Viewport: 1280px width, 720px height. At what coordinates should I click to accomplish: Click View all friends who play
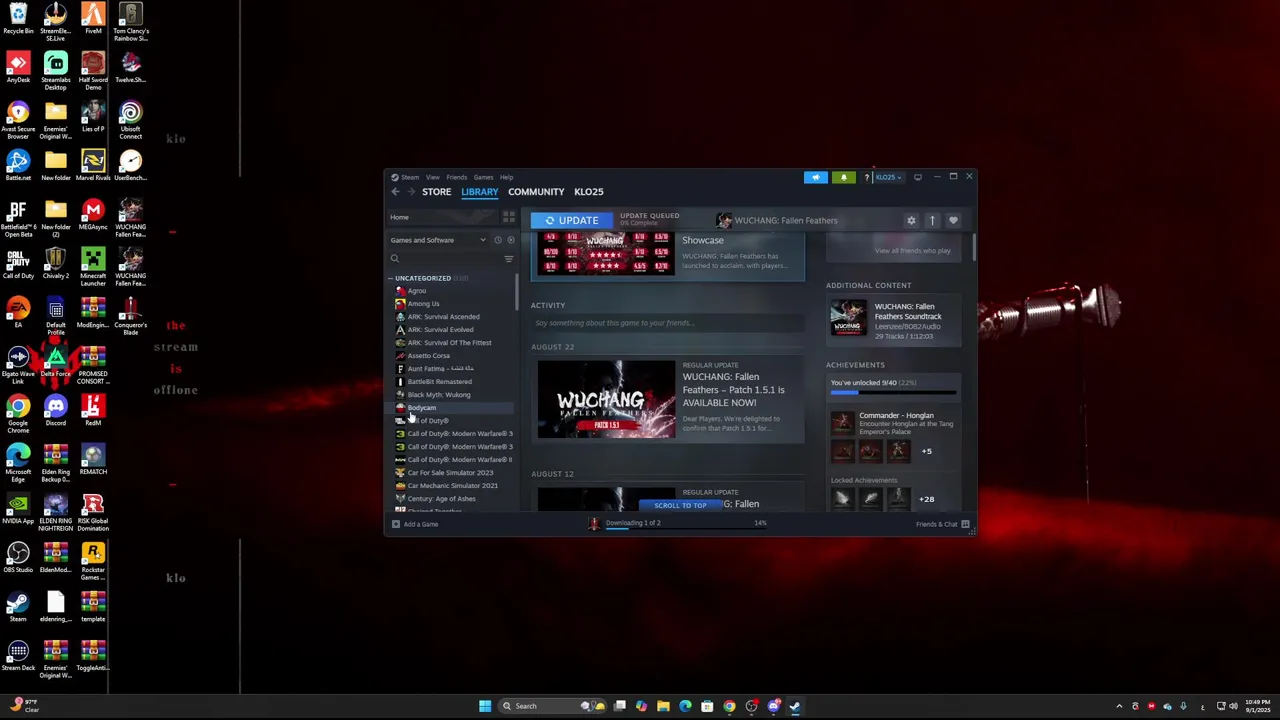(912, 251)
